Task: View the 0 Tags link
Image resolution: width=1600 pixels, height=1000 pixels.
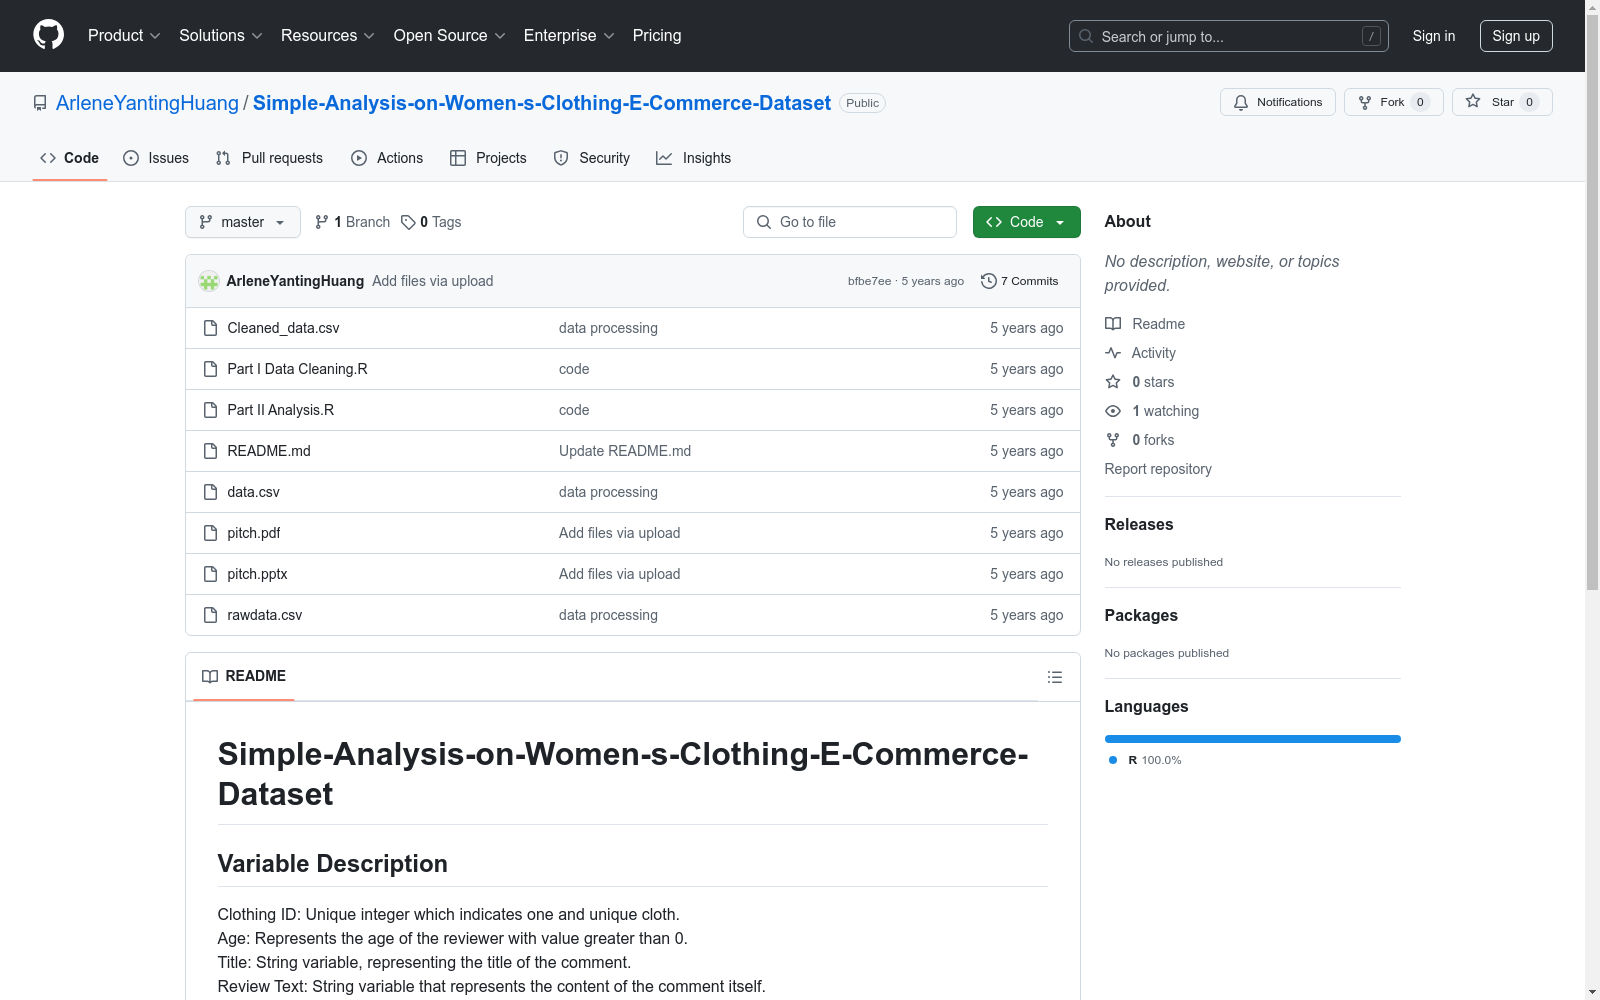Action: click(431, 222)
